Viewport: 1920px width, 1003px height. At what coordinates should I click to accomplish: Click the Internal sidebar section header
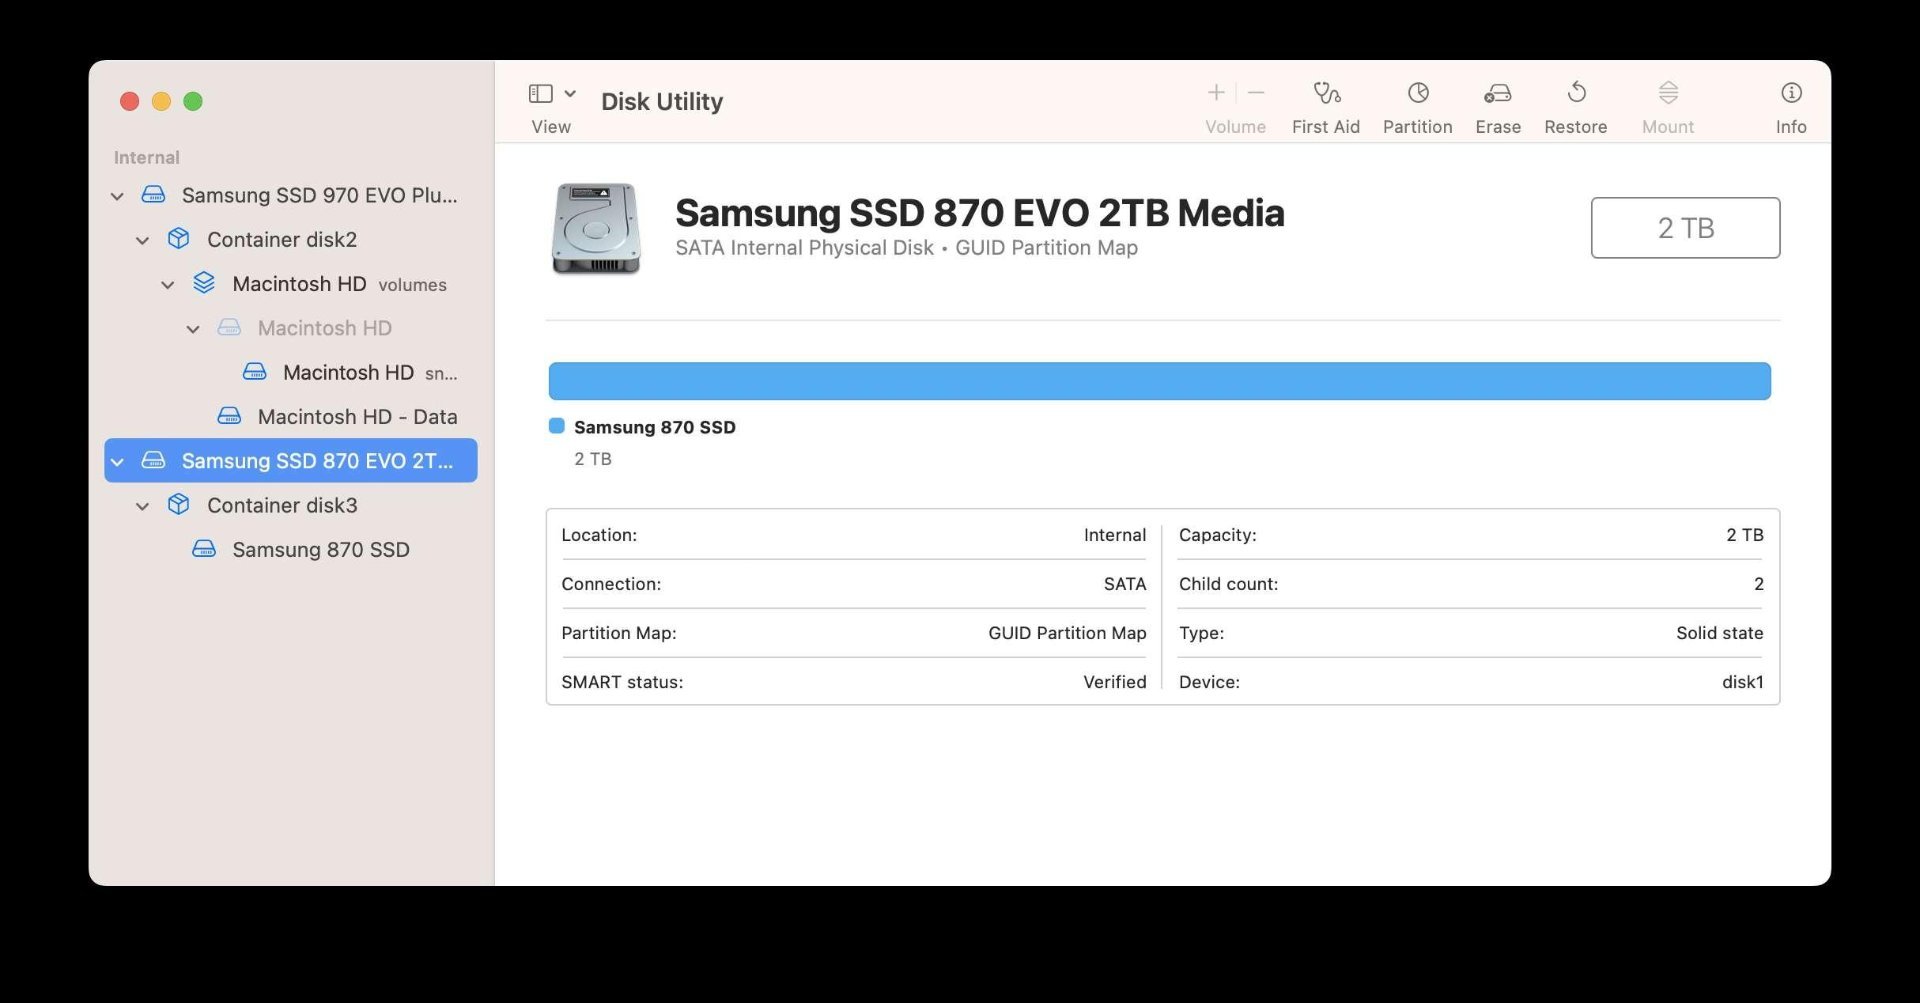146,157
